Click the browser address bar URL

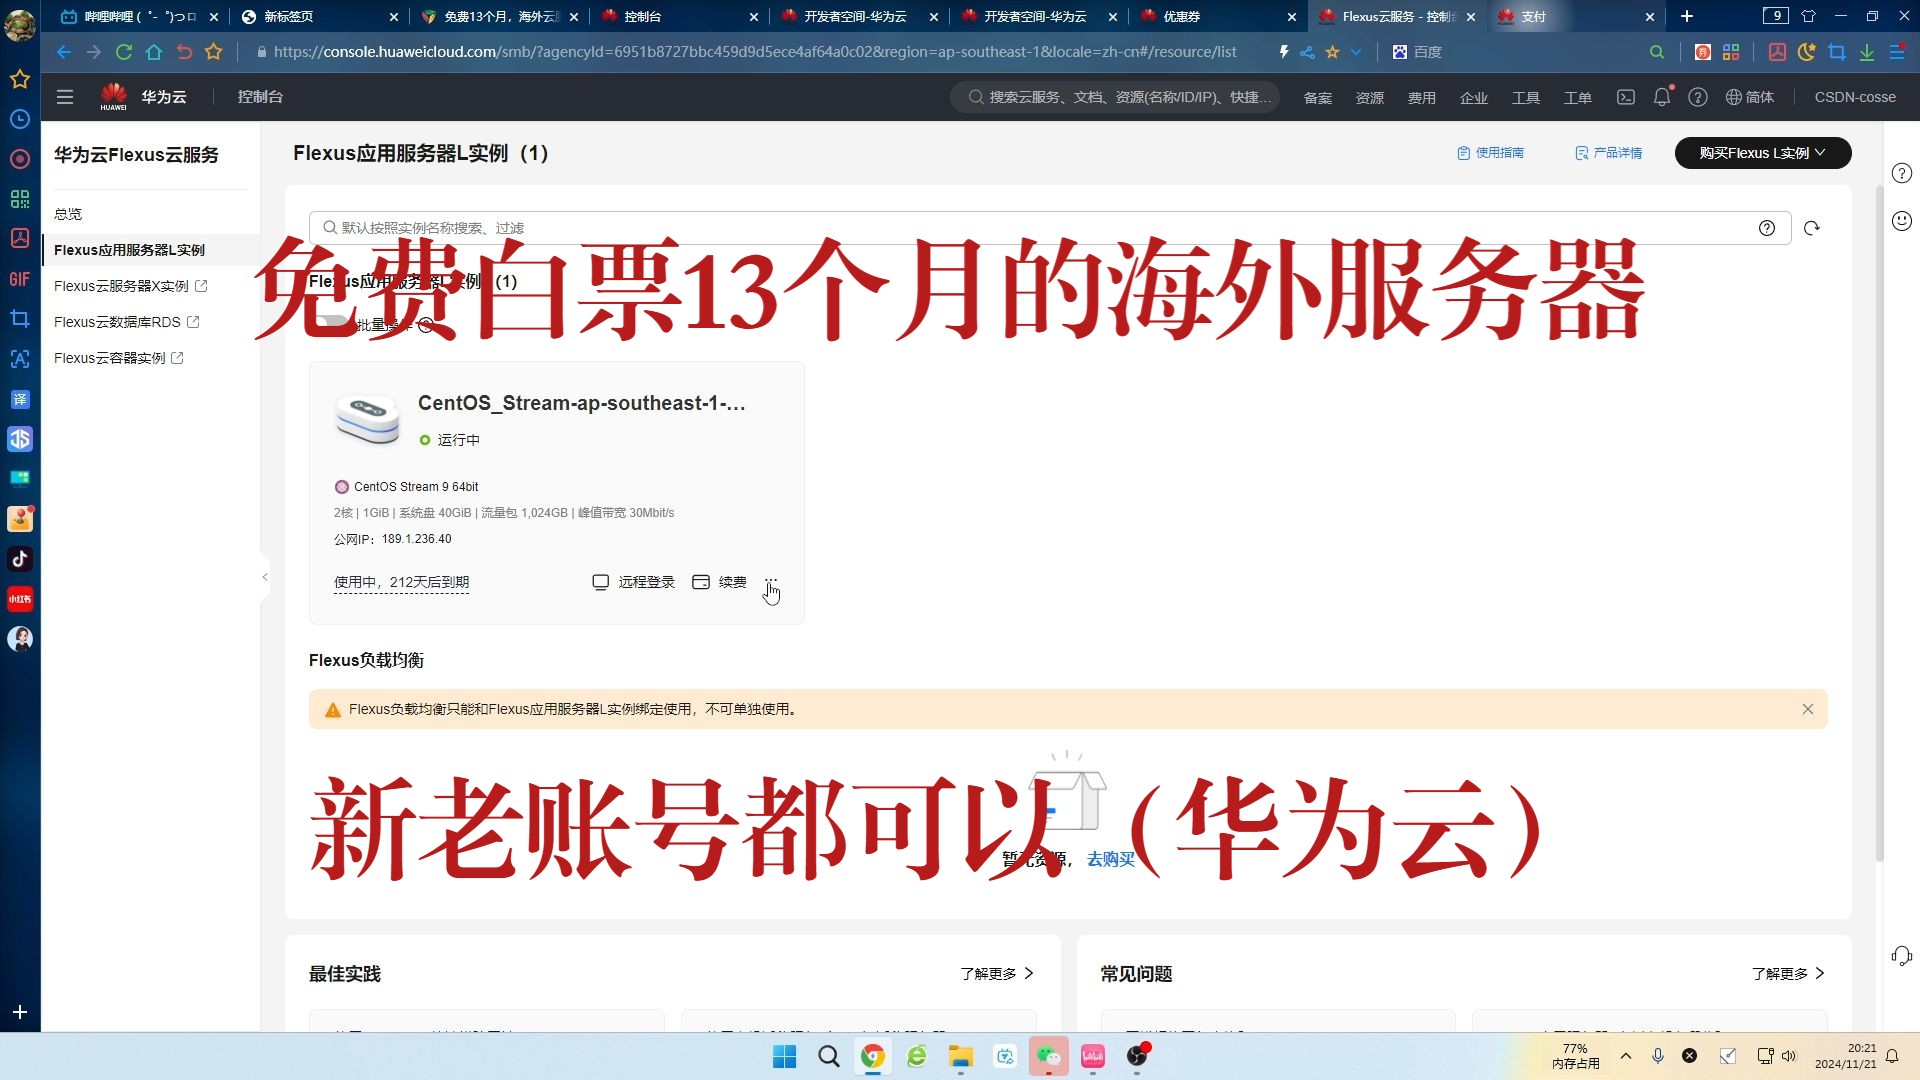point(755,52)
